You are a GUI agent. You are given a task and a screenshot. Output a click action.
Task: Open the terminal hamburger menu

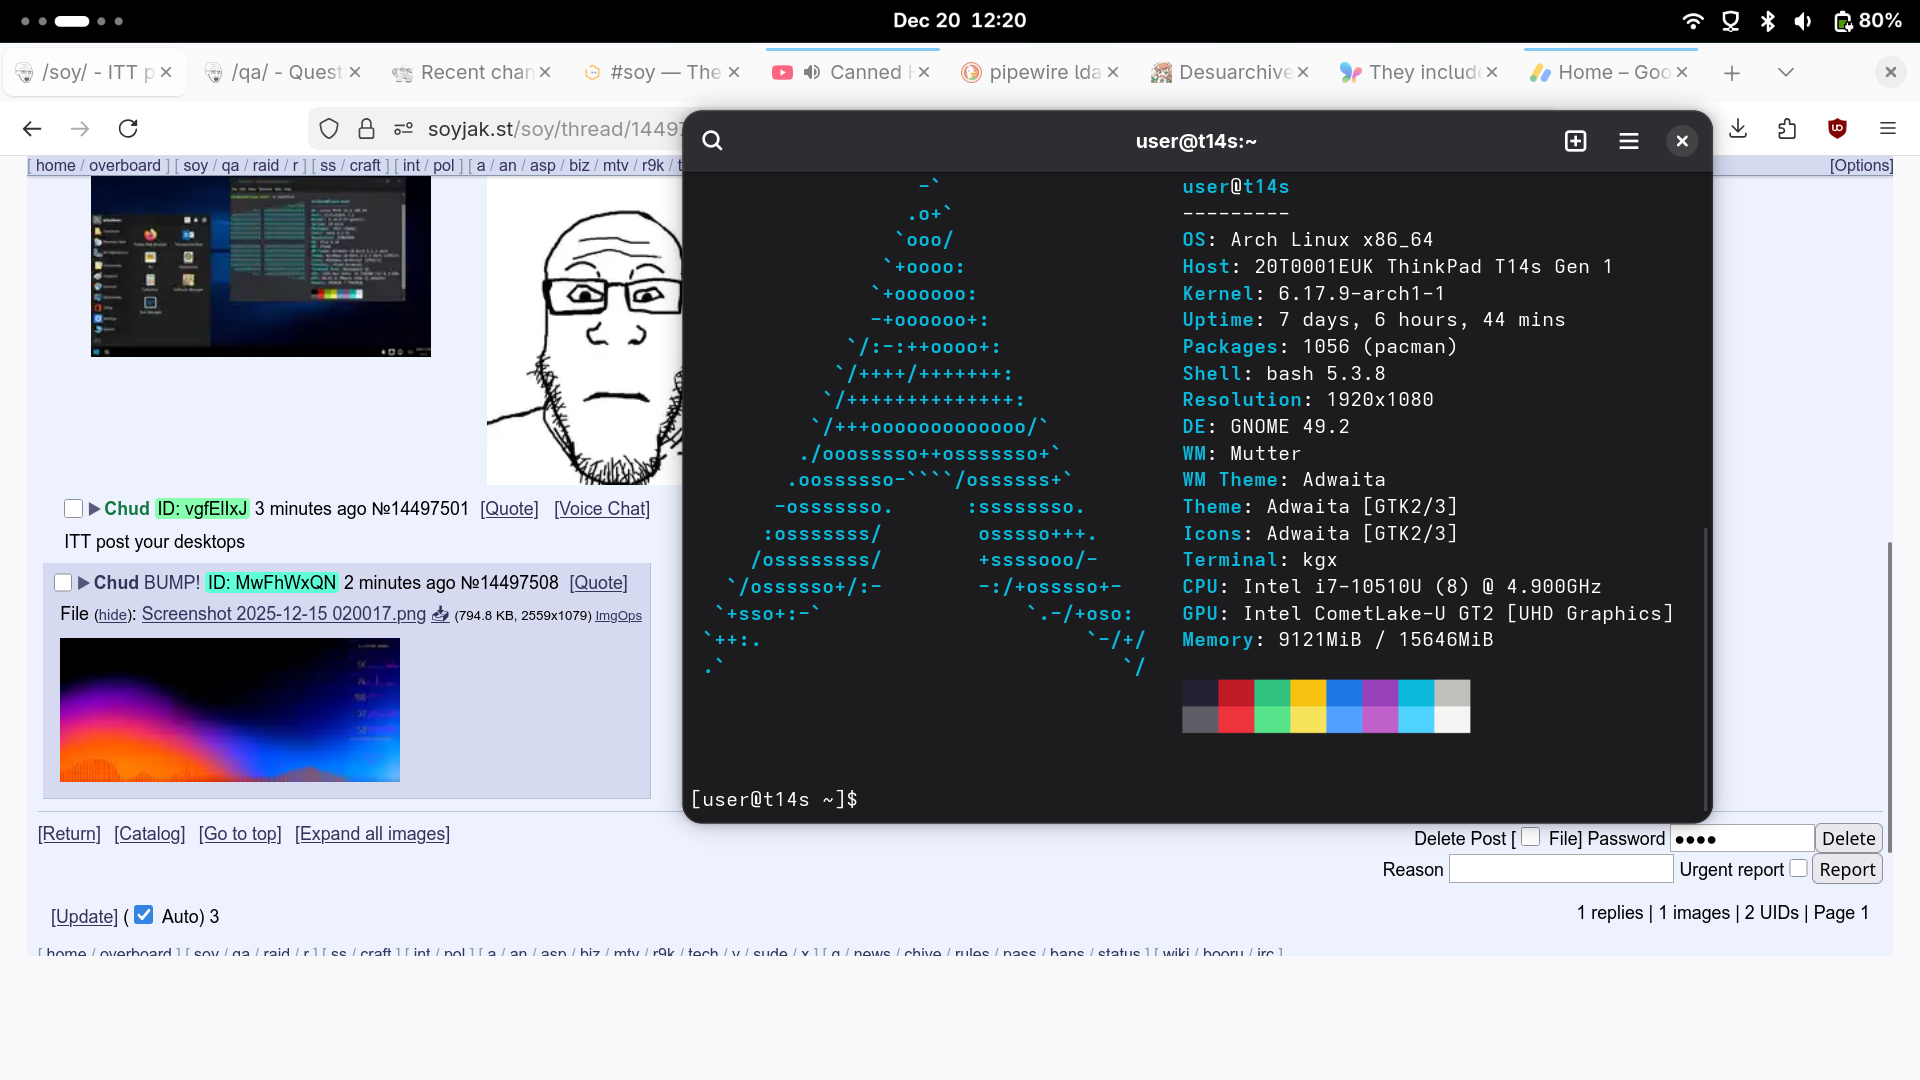coord(1628,141)
